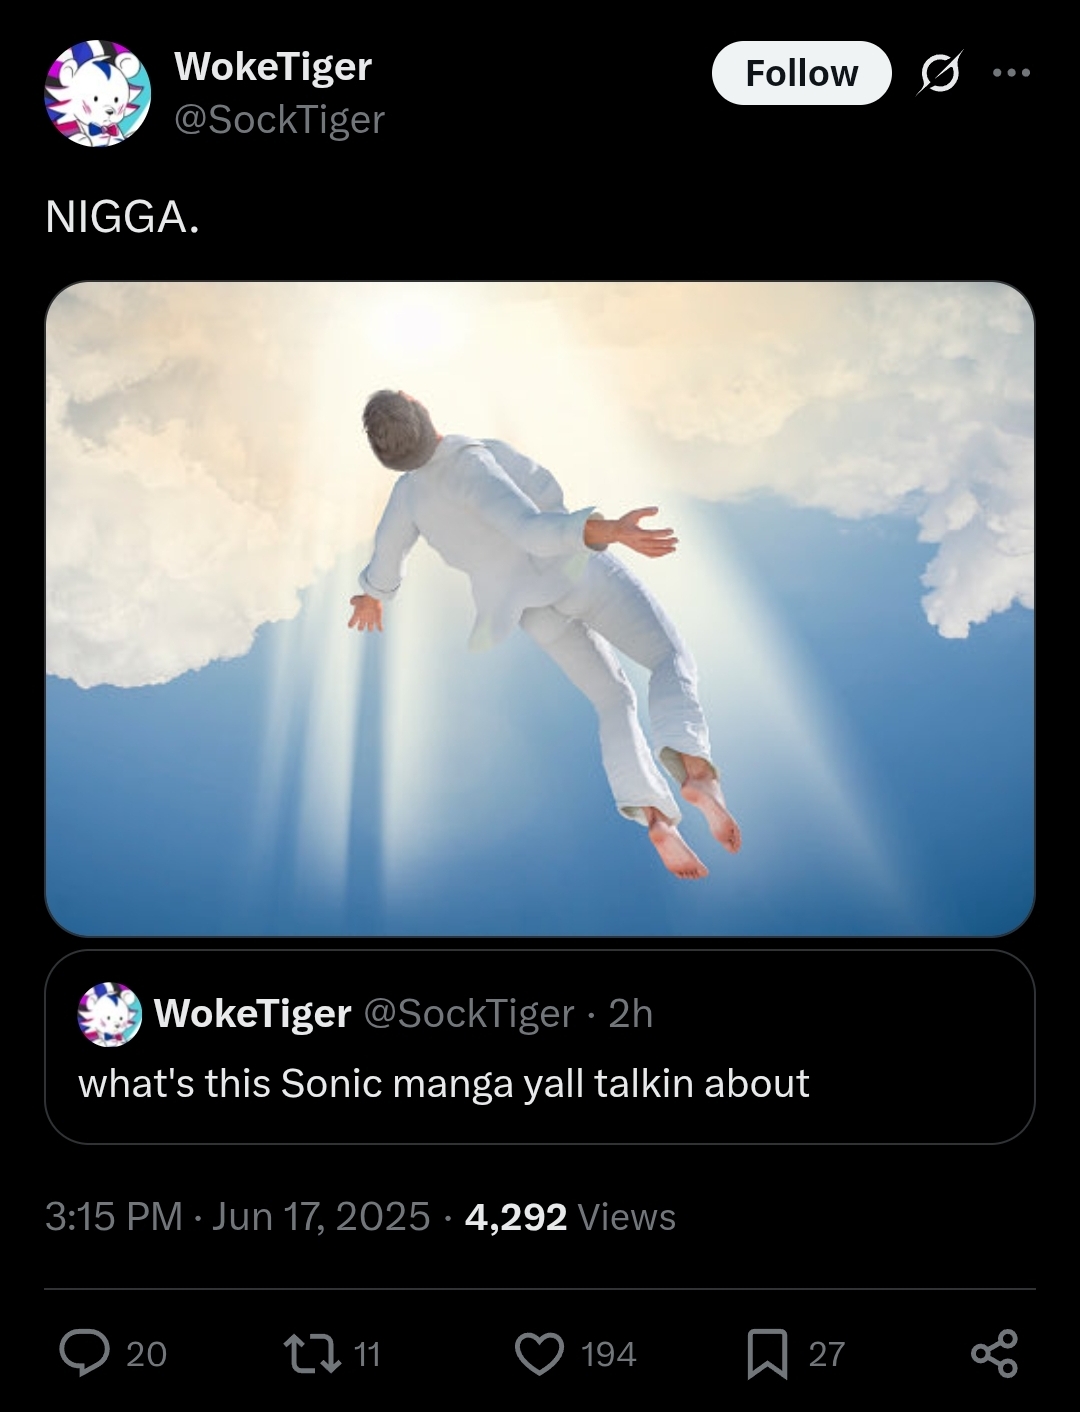Click the quoted post's WokeTiger name
1080x1412 pixels.
pos(253,1014)
